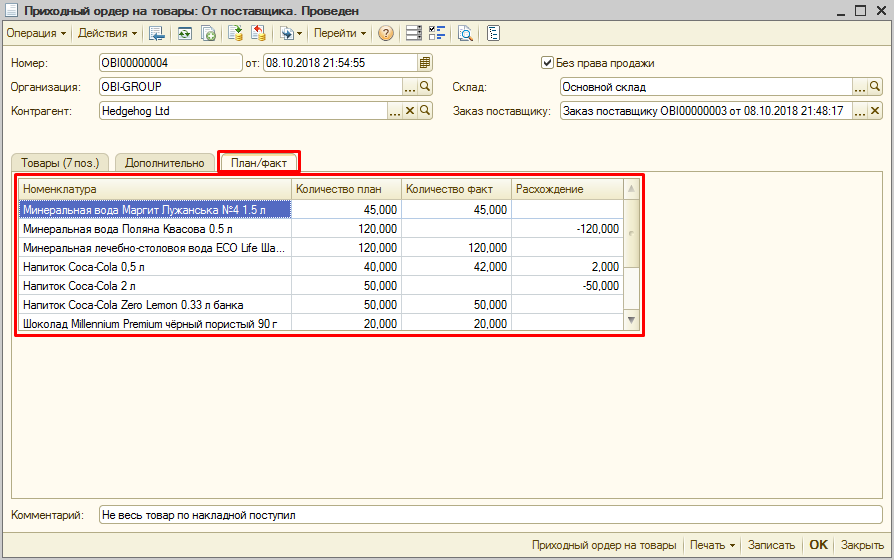Select row Минеральная вода Поляна Квасова 0.5 л
This screenshot has height=560, width=894.
click(x=321, y=229)
